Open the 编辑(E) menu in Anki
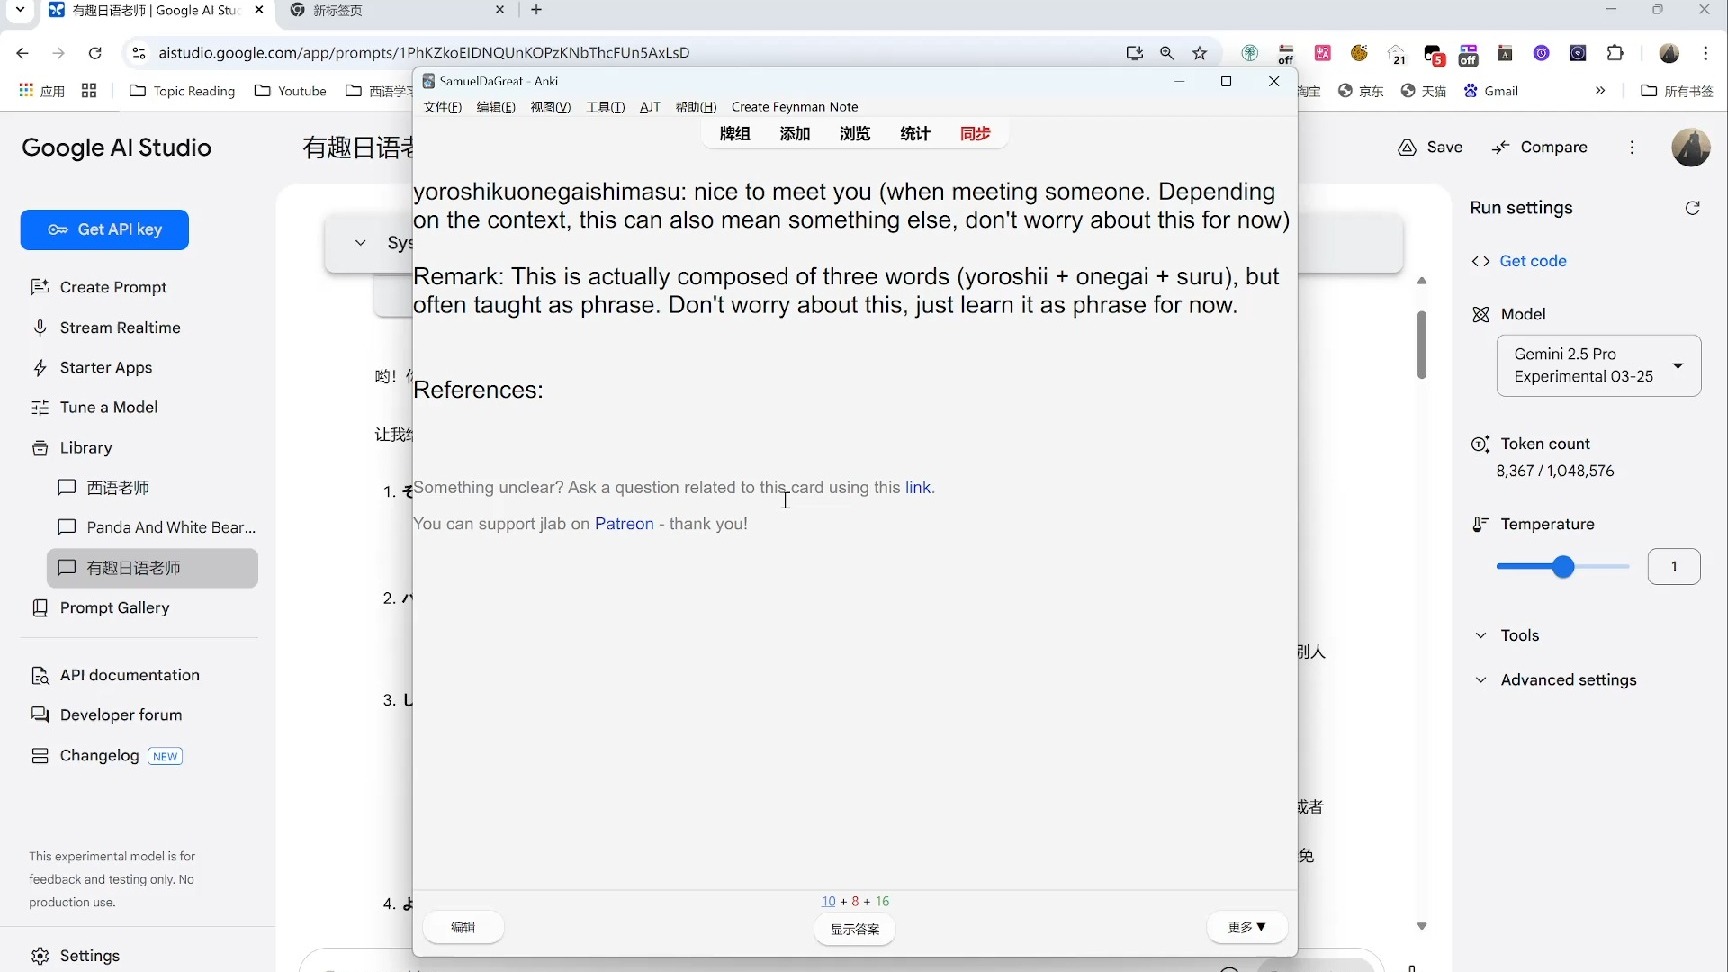This screenshot has height=972, width=1728. (x=496, y=107)
